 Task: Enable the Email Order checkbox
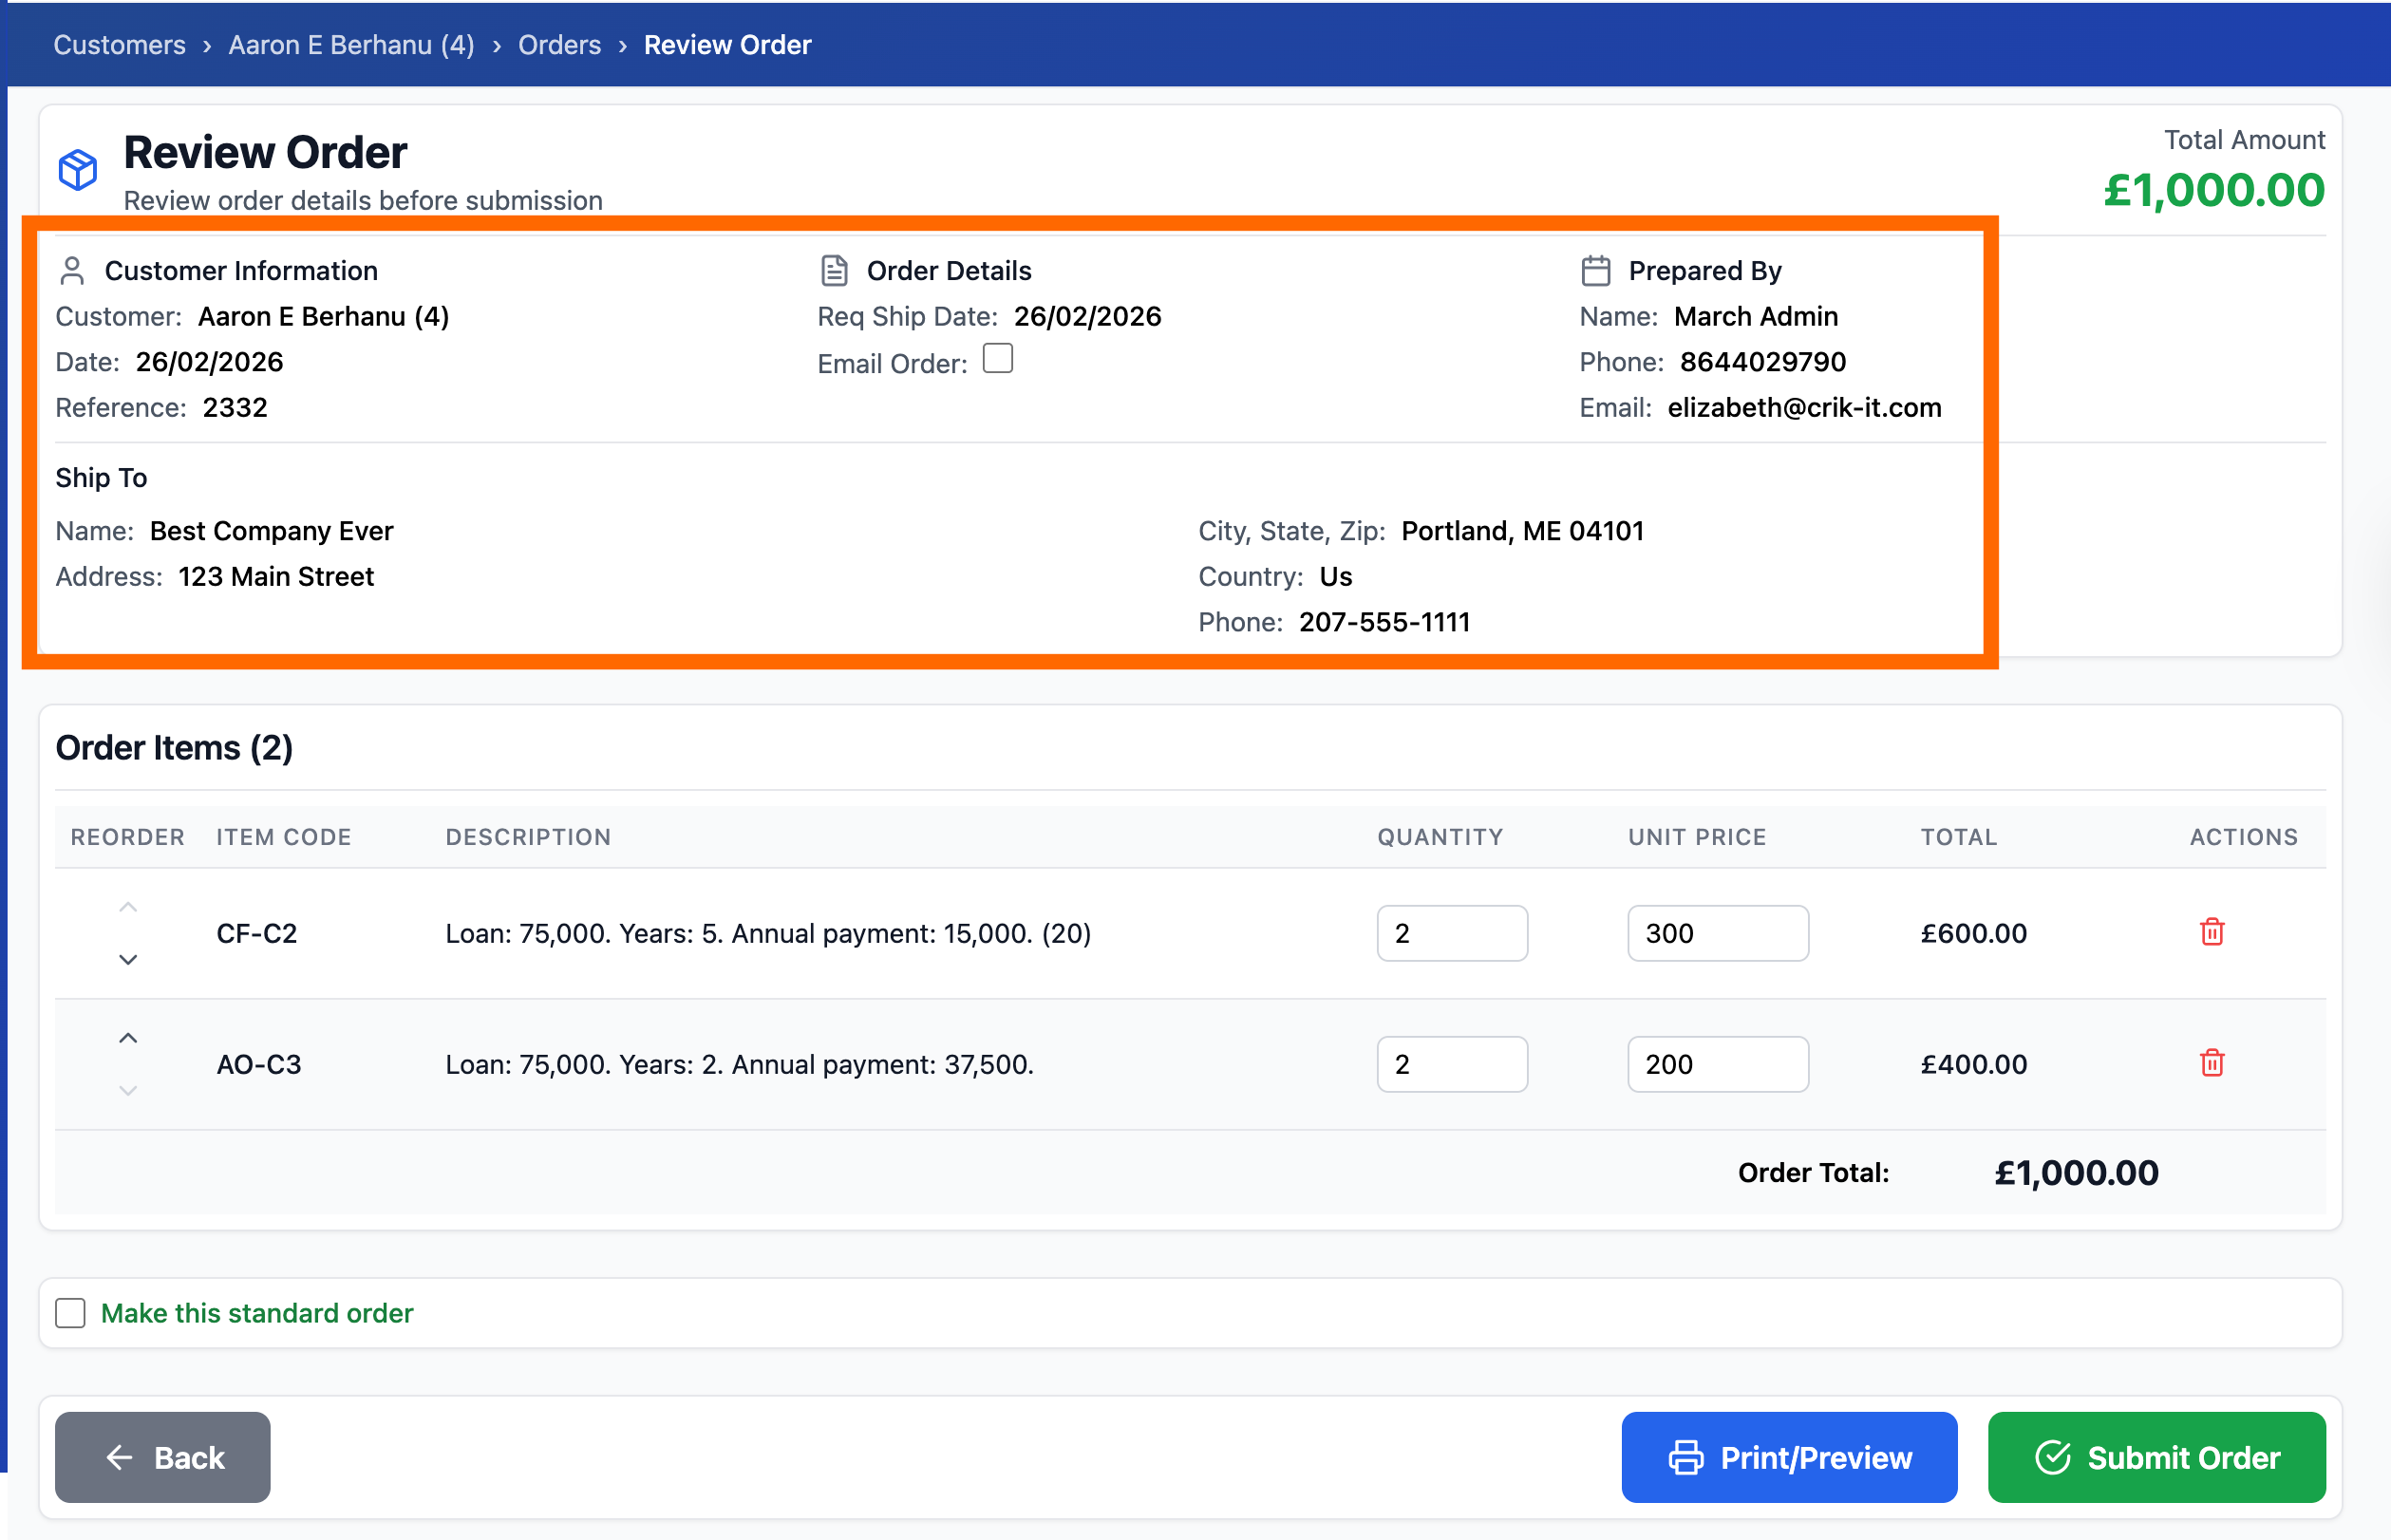(997, 359)
